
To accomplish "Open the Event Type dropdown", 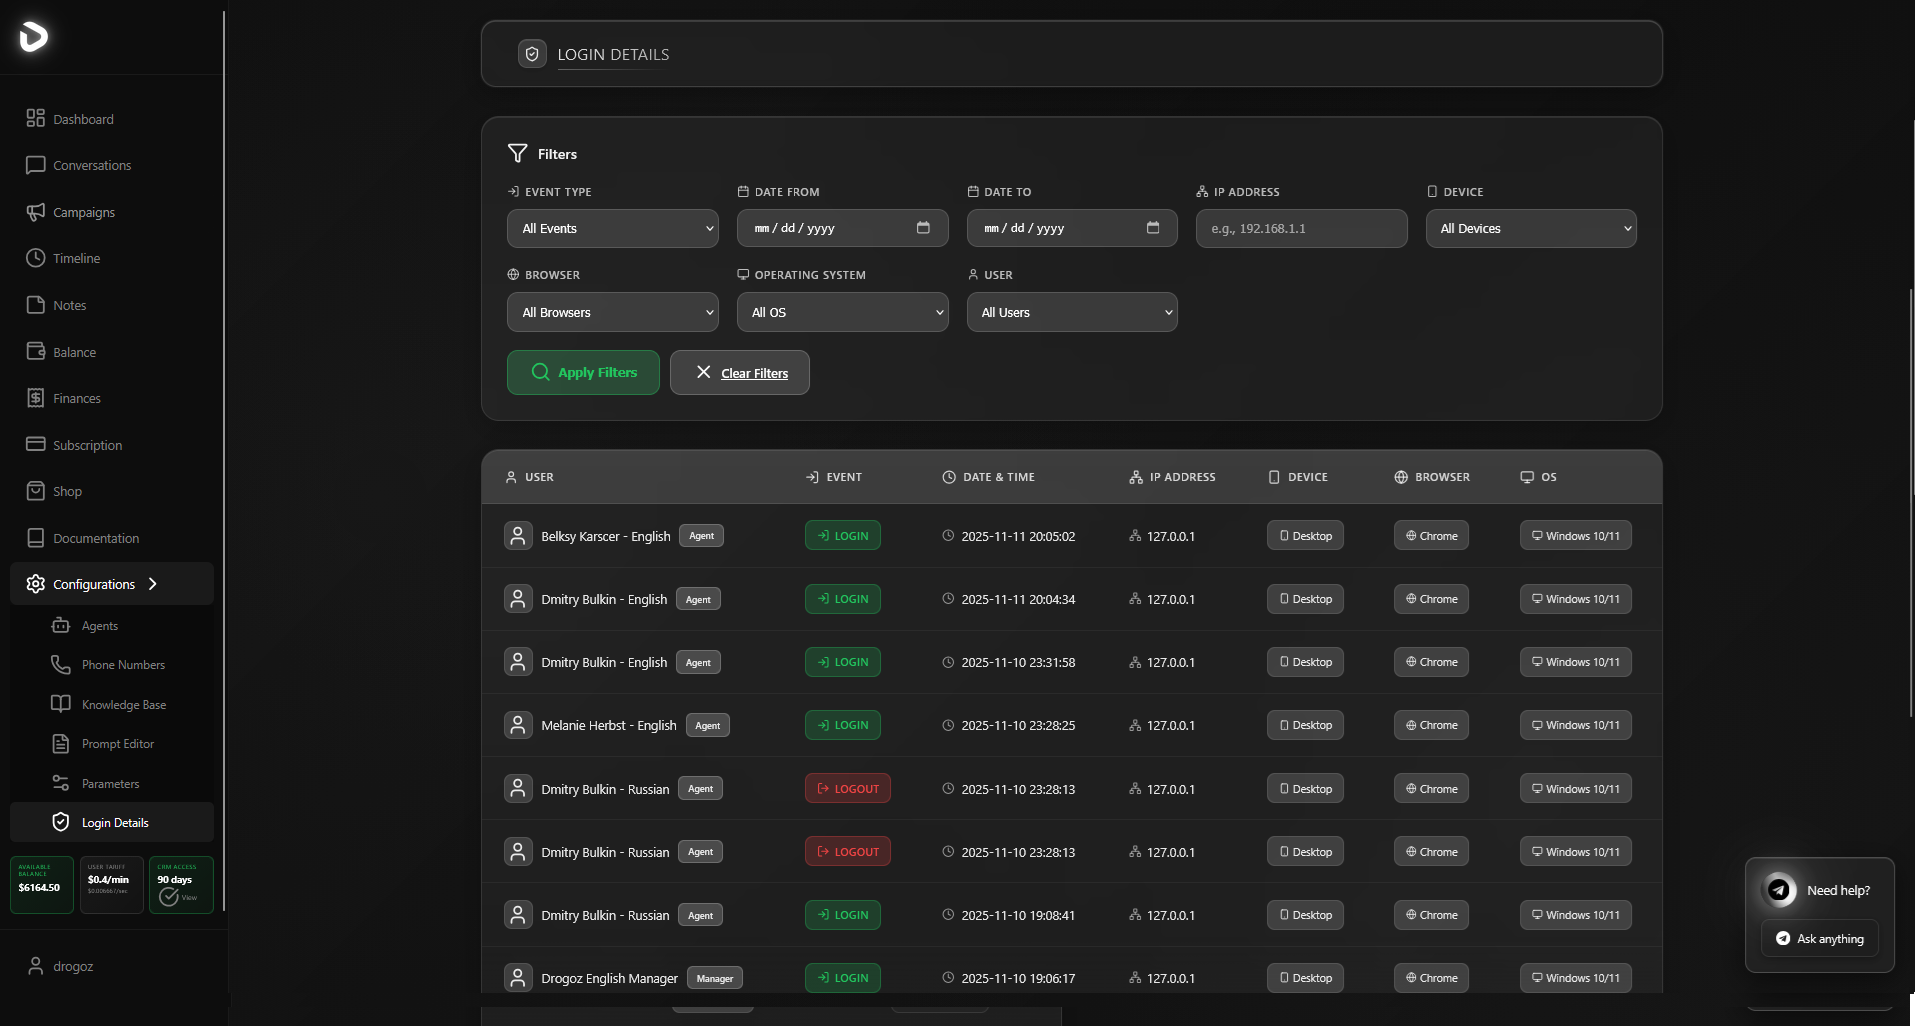I will (x=612, y=228).
